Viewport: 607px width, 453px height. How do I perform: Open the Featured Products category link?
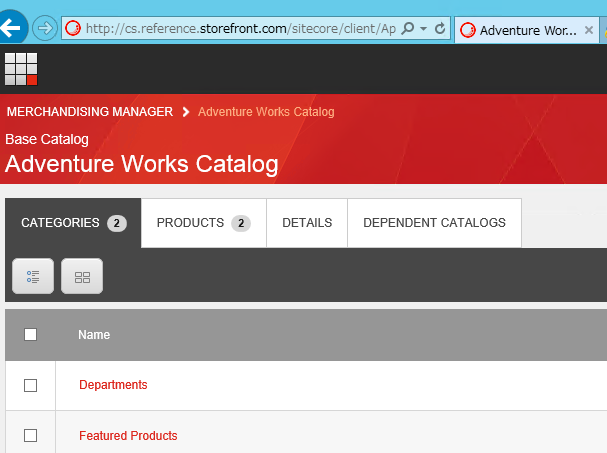point(128,436)
